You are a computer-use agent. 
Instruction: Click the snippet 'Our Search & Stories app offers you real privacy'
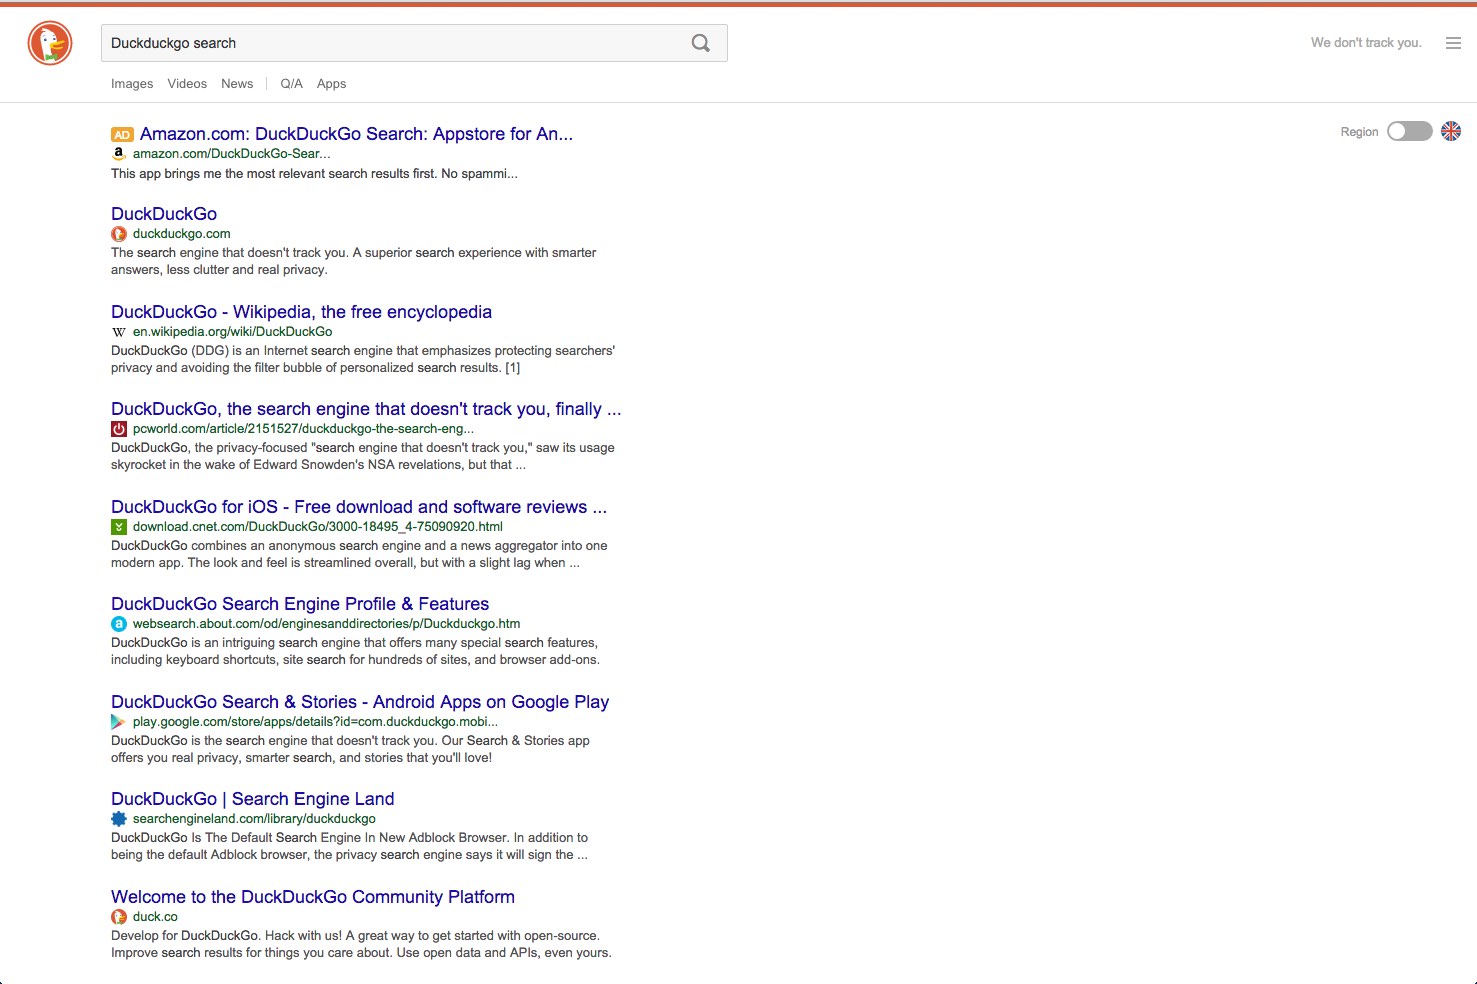[x=350, y=750]
